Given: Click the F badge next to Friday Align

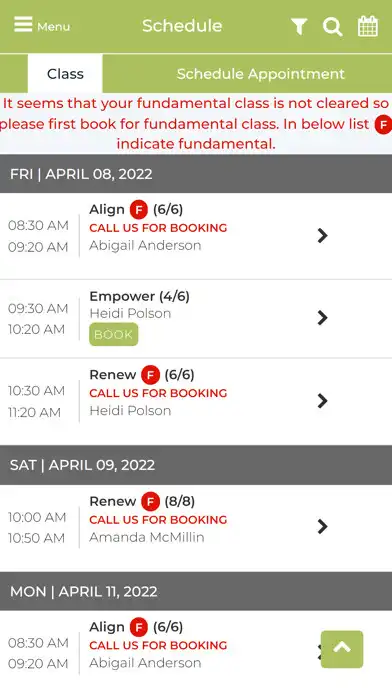Looking at the screenshot, I should coord(139,210).
